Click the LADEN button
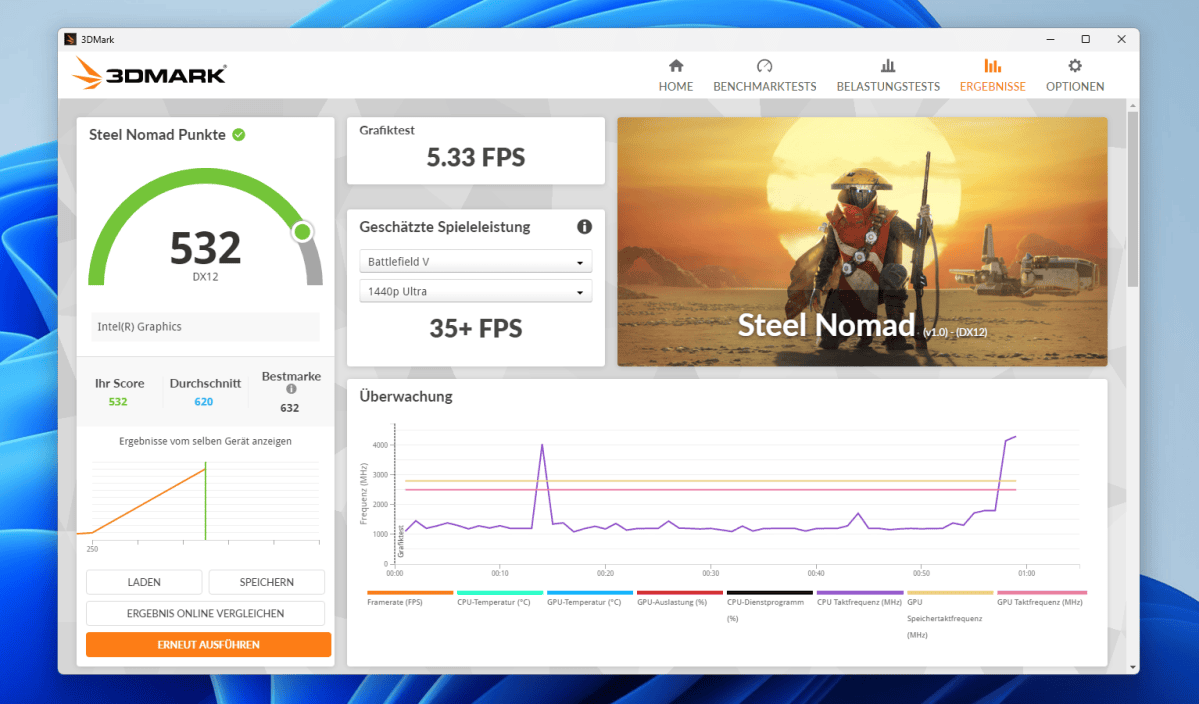This screenshot has width=1199, height=704. pos(144,582)
